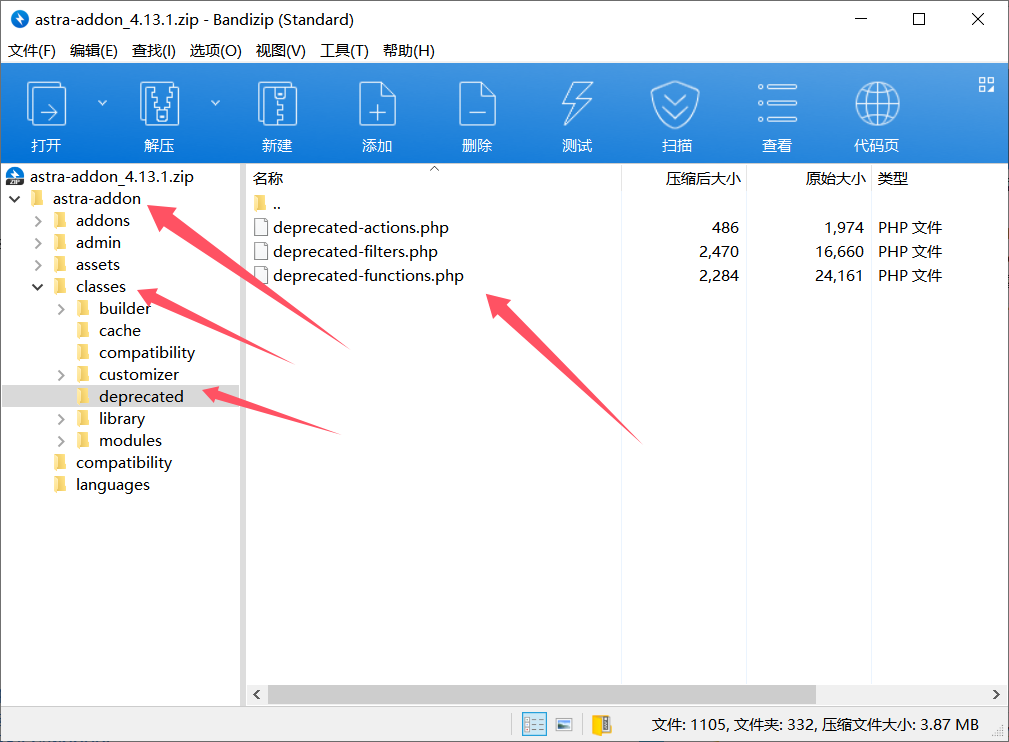The image size is (1009, 742).
Task: Select the cache folder in tree
Action: pyautogui.click(x=120, y=330)
